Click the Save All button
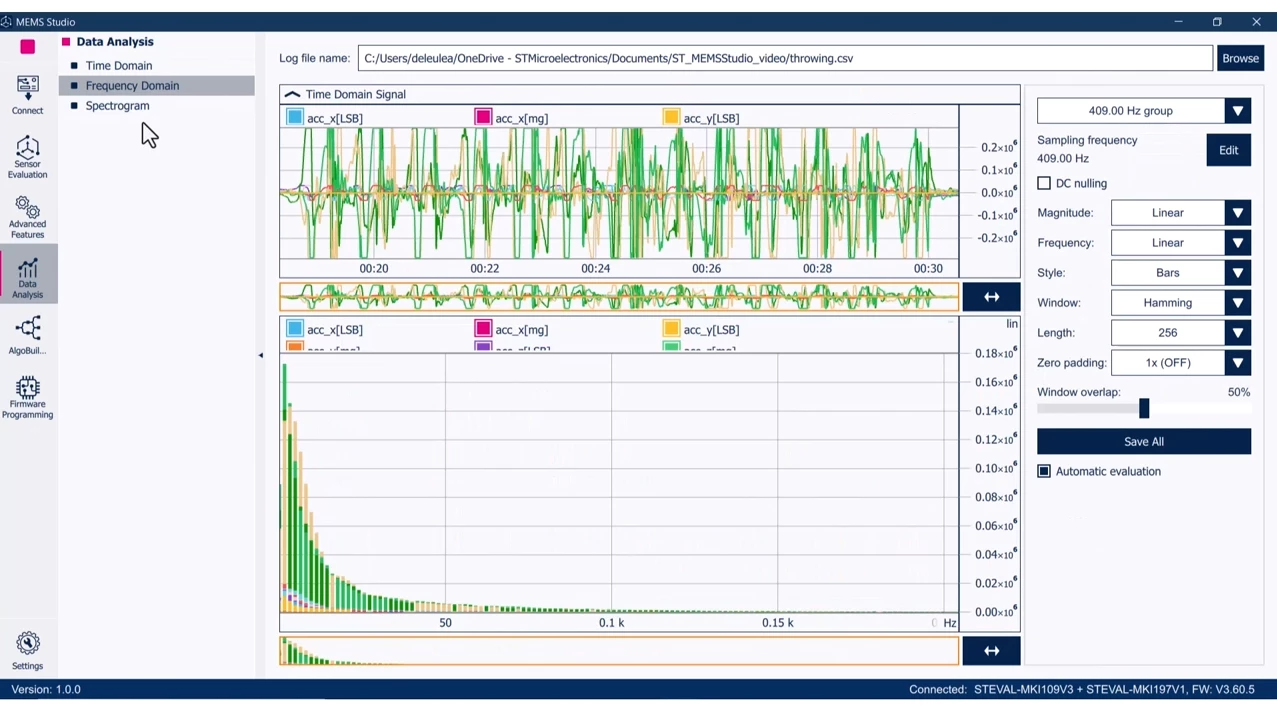Viewport: 1277px width, 714px height. pyautogui.click(x=1144, y=441)
